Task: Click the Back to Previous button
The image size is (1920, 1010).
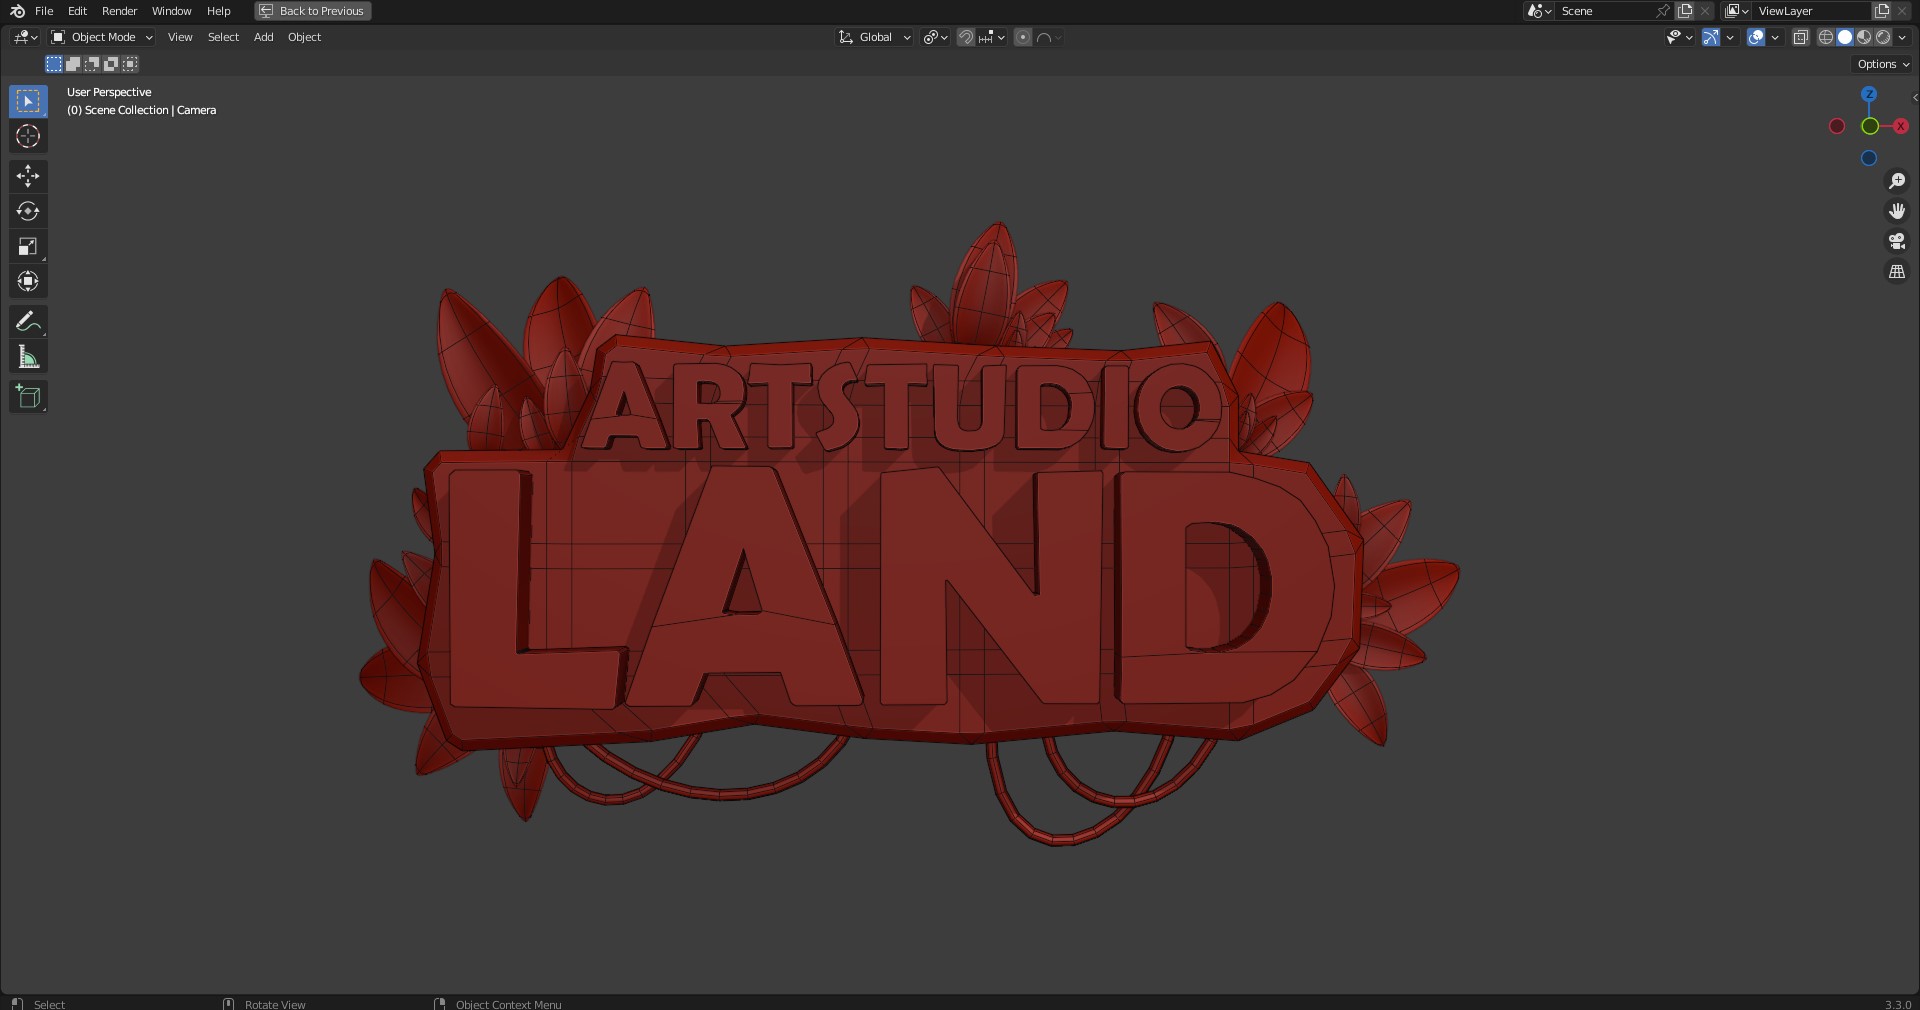Action: tap(311, 11)
